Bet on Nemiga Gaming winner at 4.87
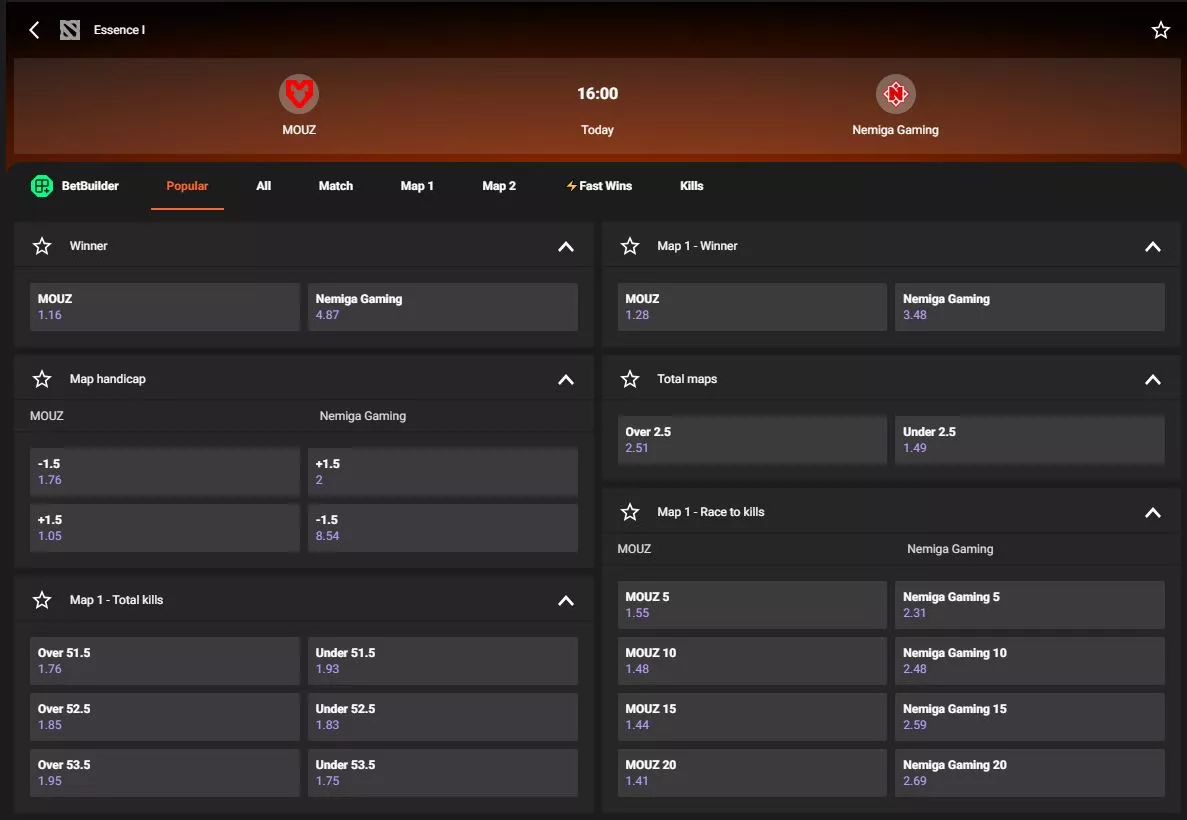This screenshot has height=820, width=1187. point(443,307)
